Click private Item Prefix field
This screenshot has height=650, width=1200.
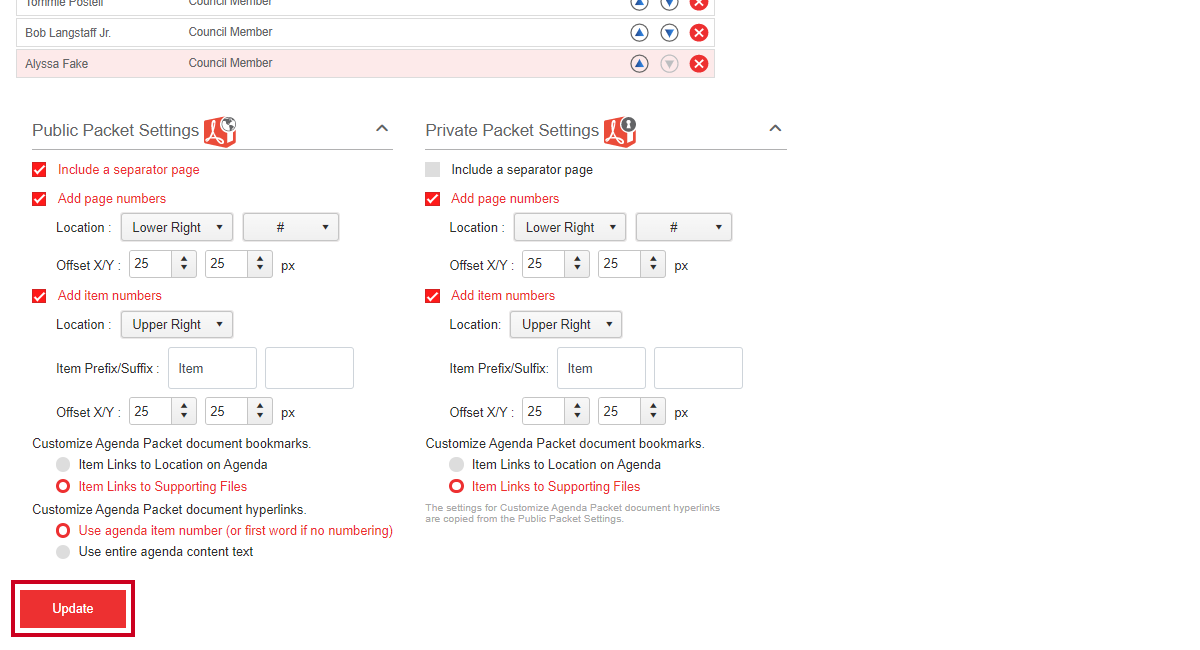601,368
